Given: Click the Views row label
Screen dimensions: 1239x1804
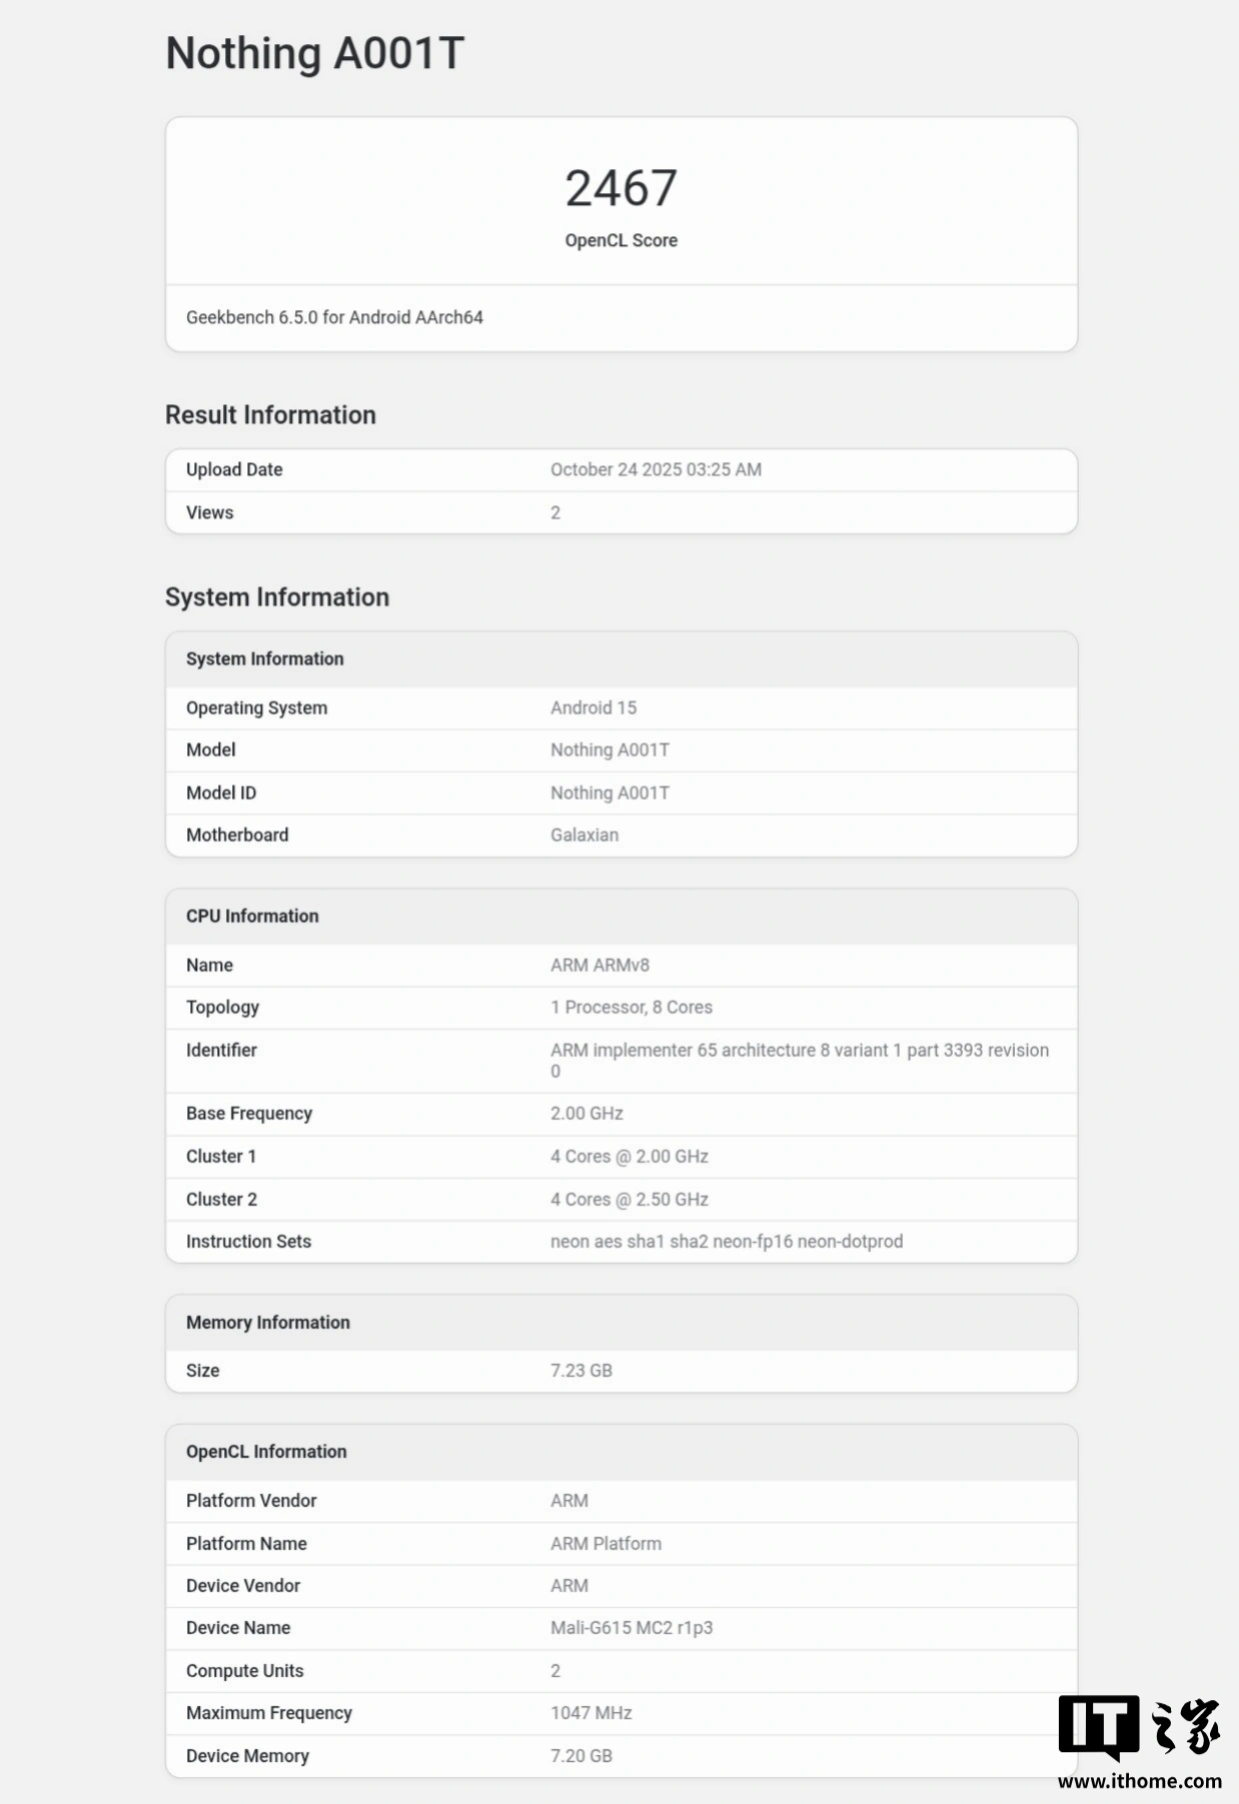Looking at the screenshot, I should 209,512.
